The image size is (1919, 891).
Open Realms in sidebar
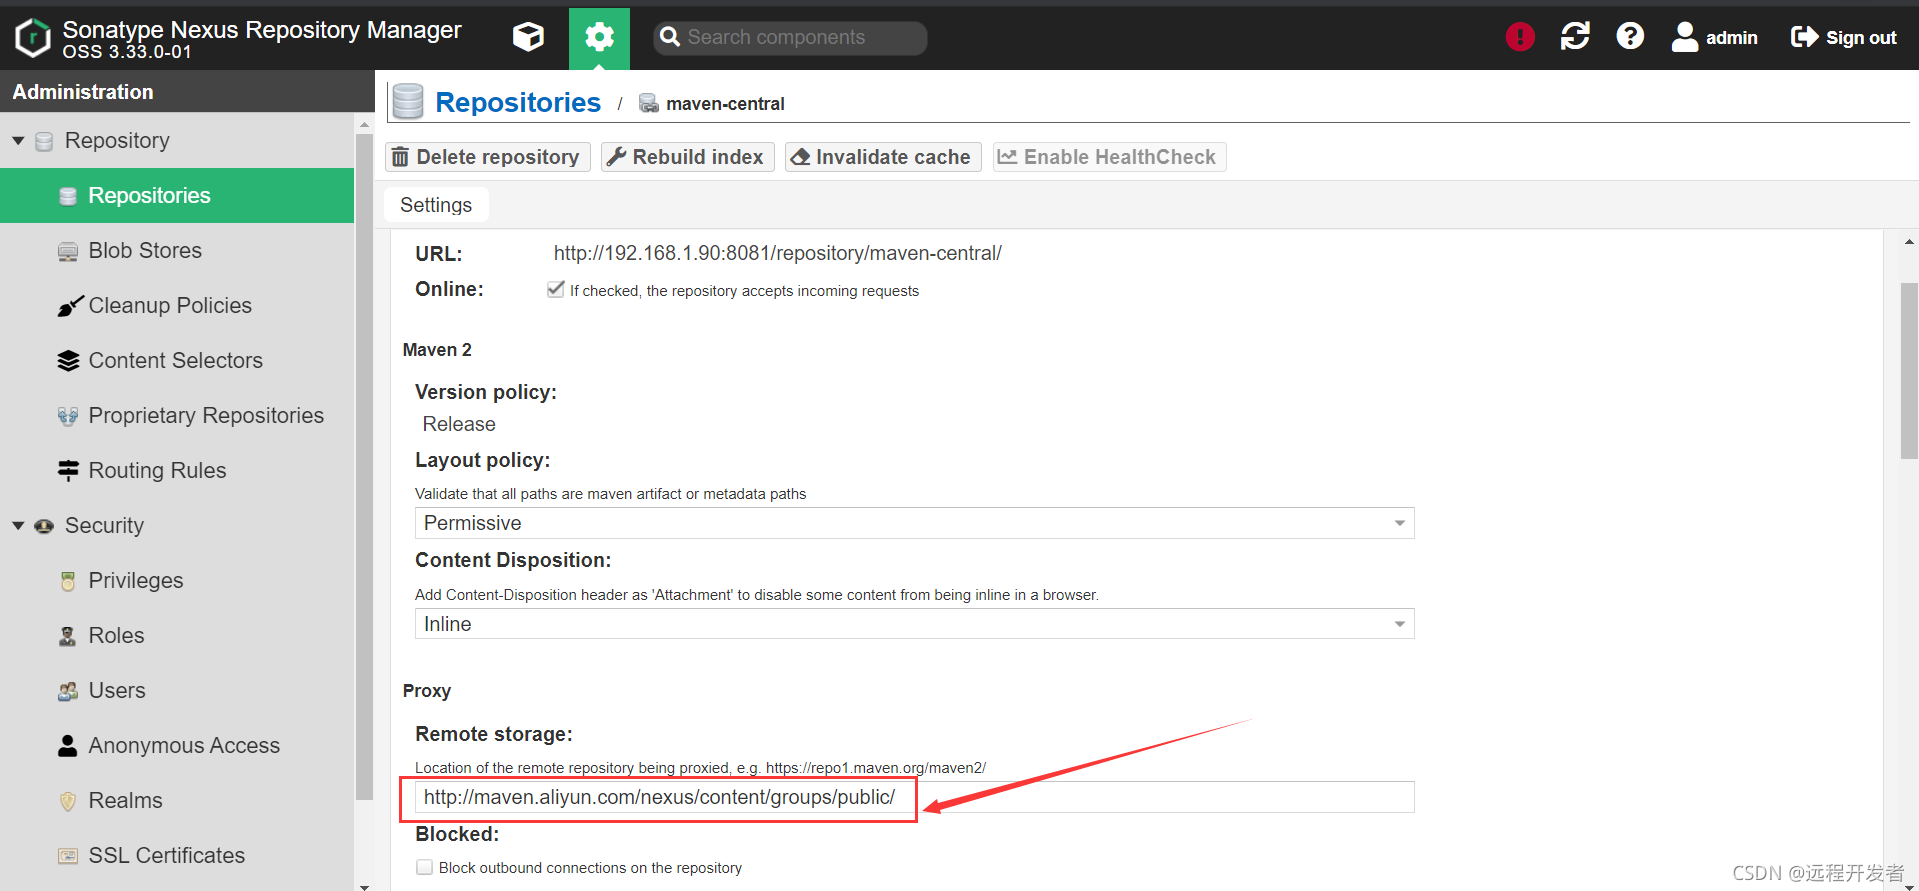tap(125, 801)
